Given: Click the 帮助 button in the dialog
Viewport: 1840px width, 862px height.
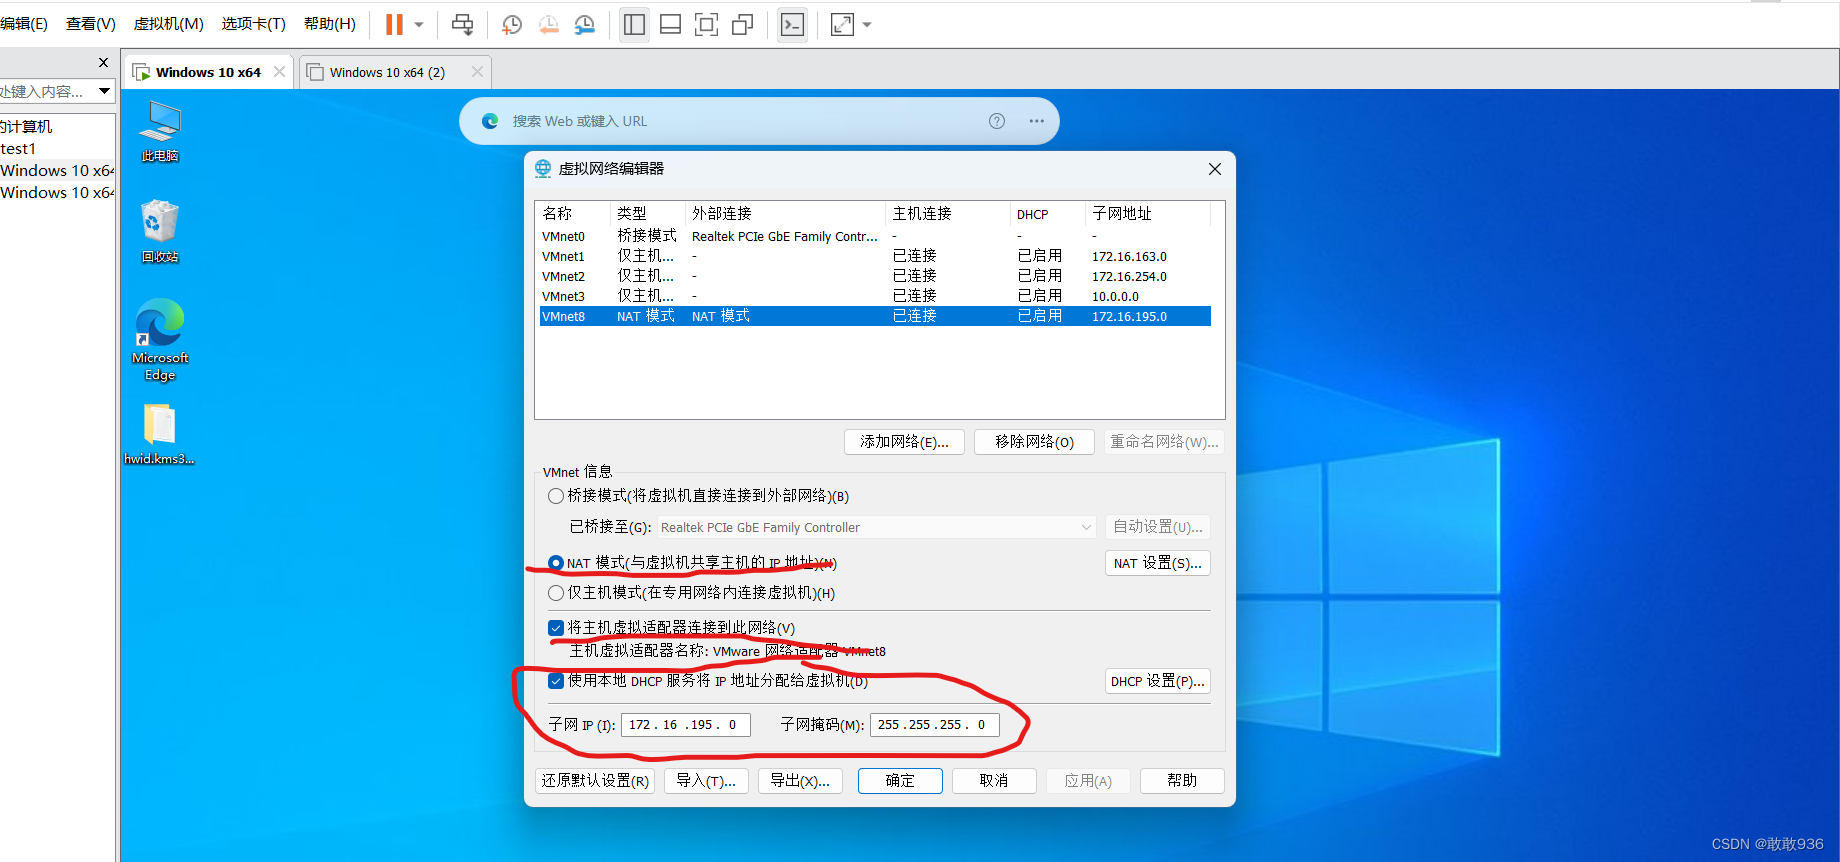Looking at the screenshot, I should tap(1182, 781).
